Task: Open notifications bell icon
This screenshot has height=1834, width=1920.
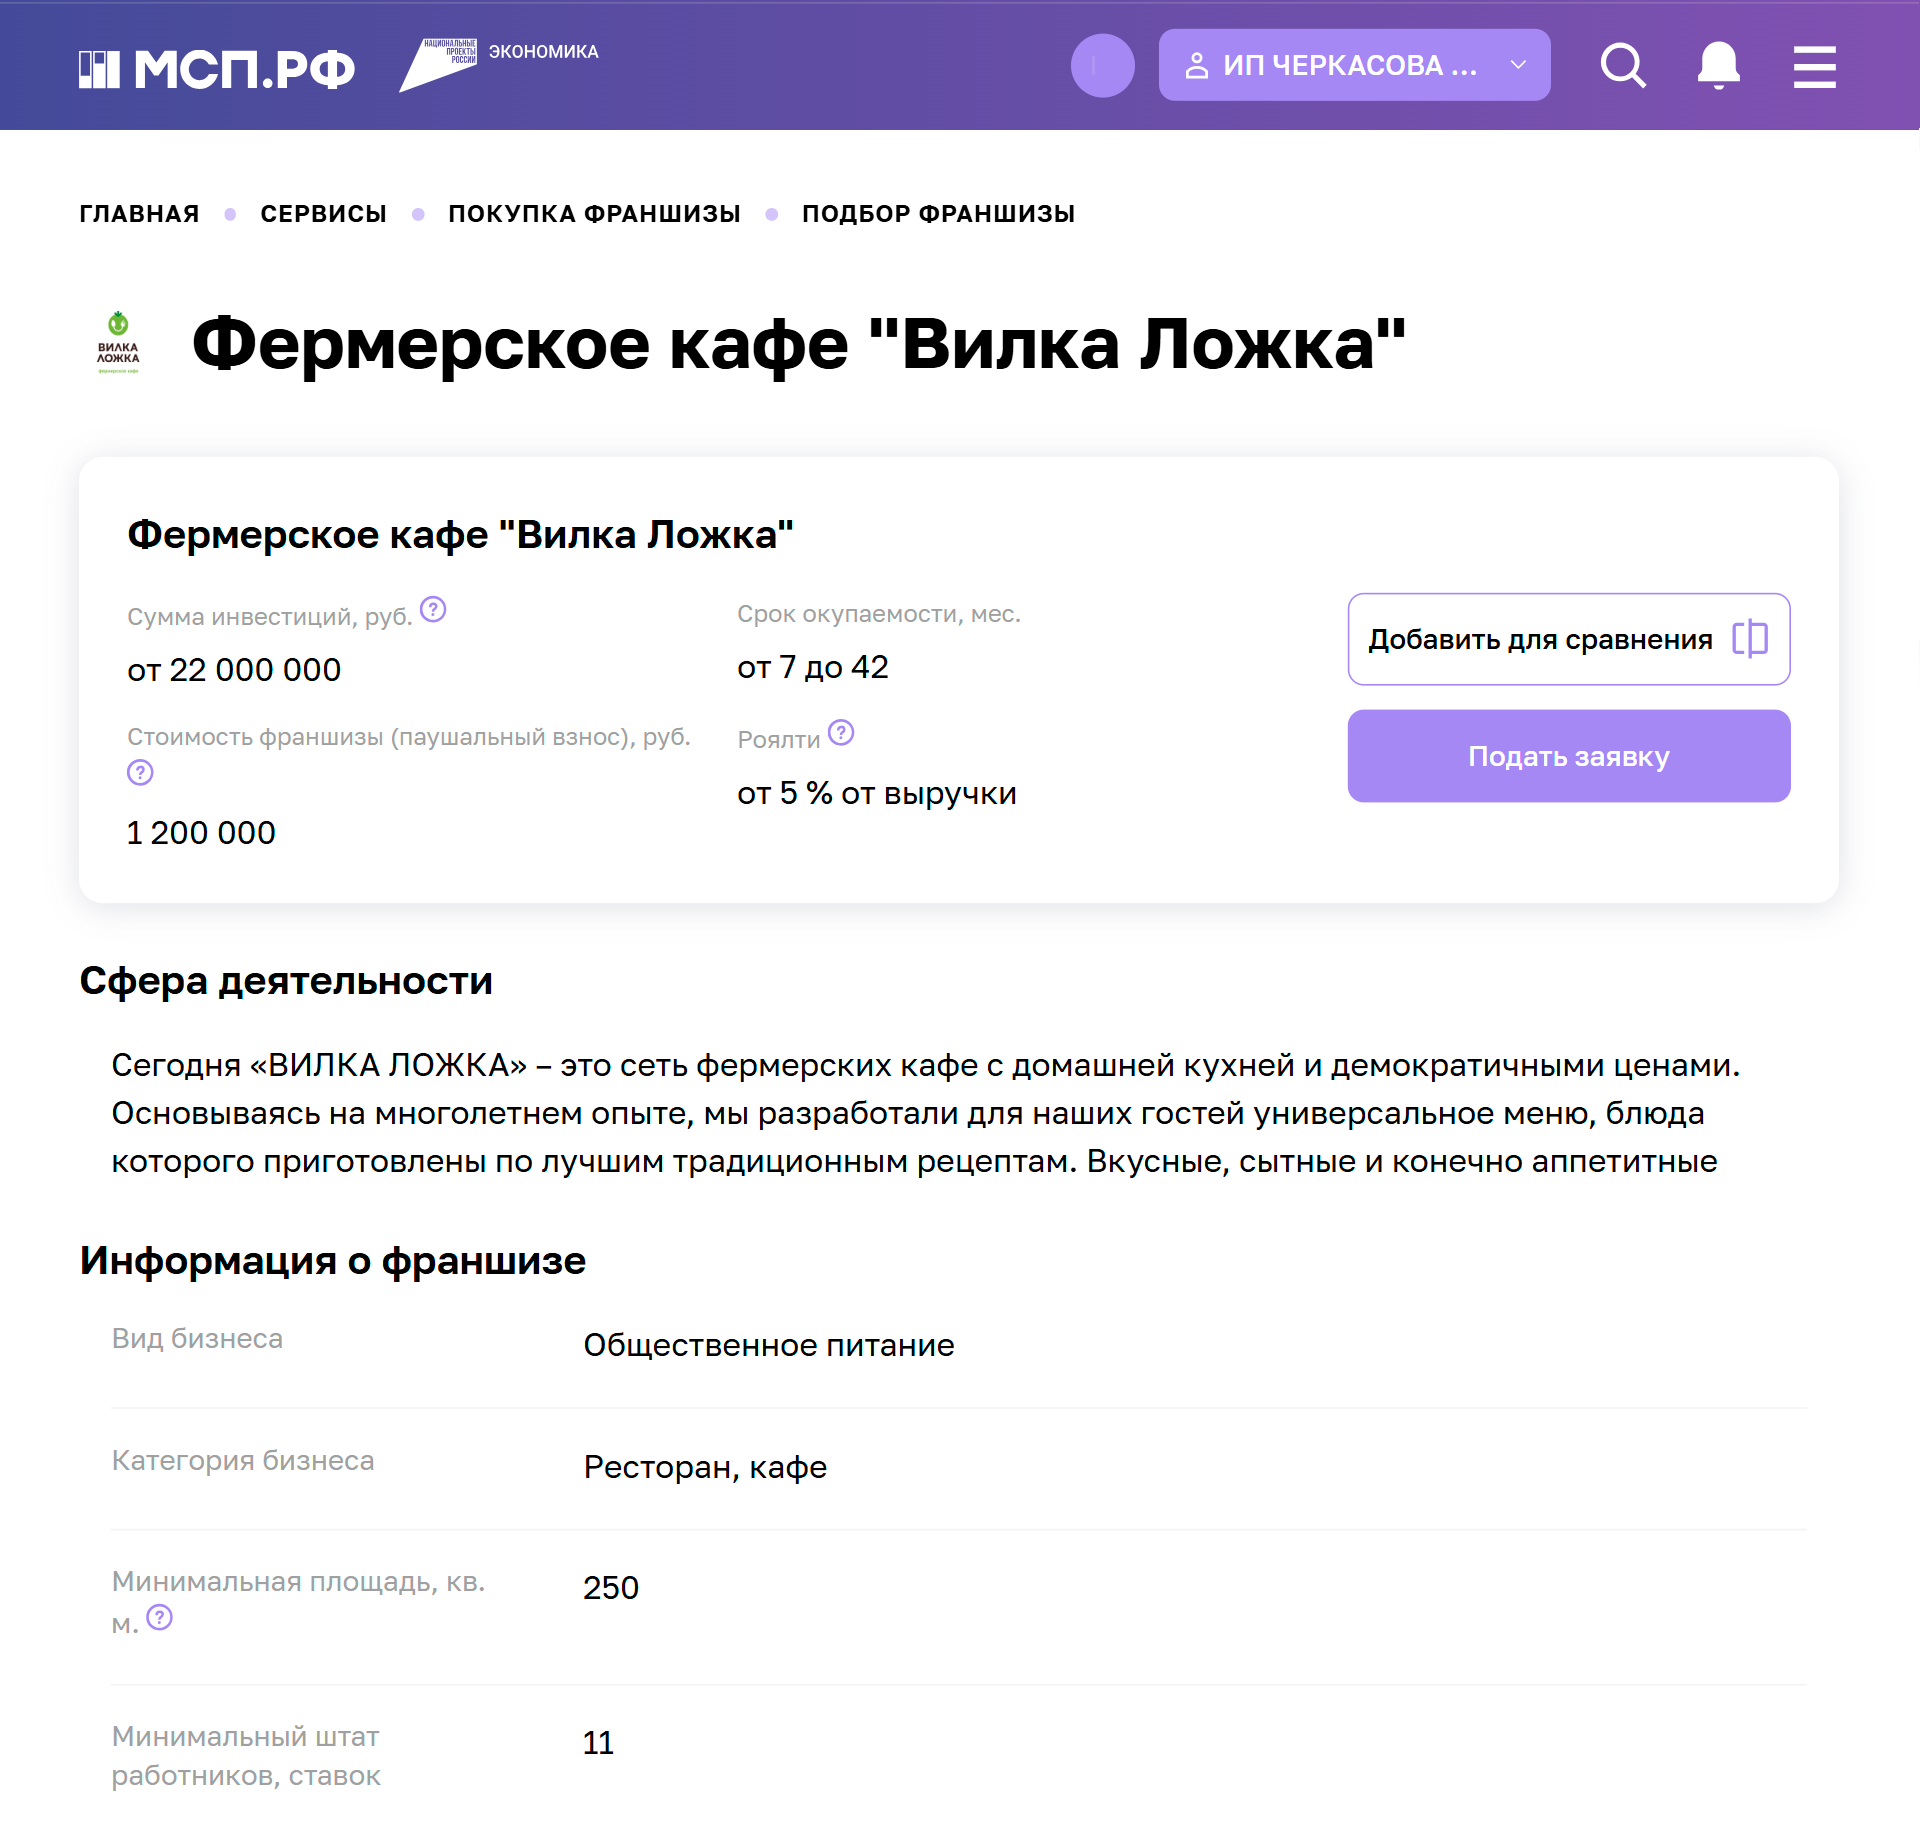Action: [1719, 66]
